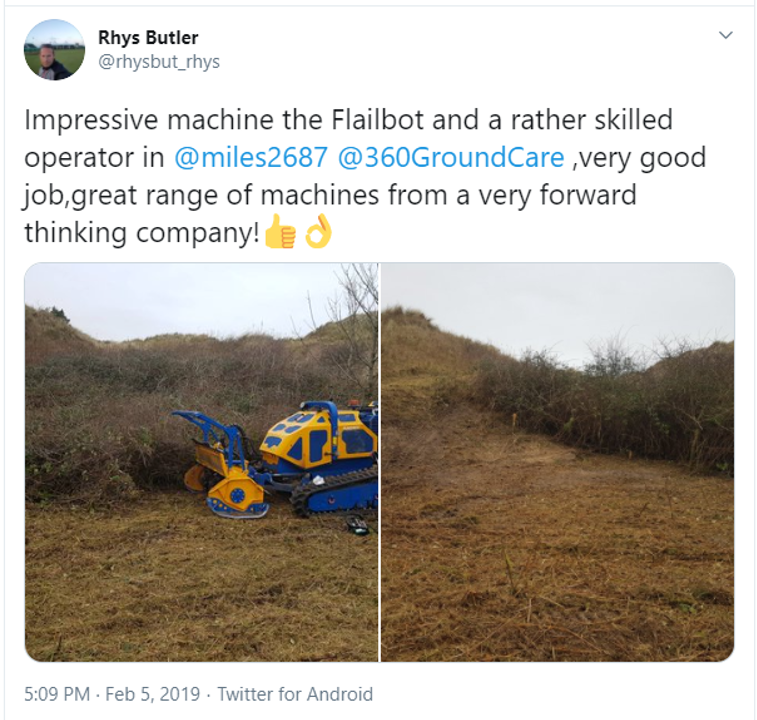
Task: Click the Feb 5, 2019 date
Action: click(153, 694)
